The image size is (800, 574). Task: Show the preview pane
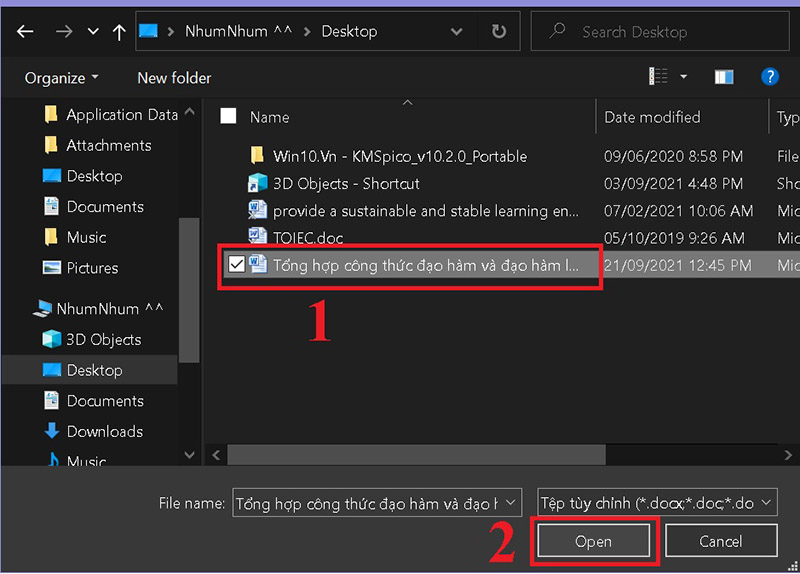click(724, 77)
